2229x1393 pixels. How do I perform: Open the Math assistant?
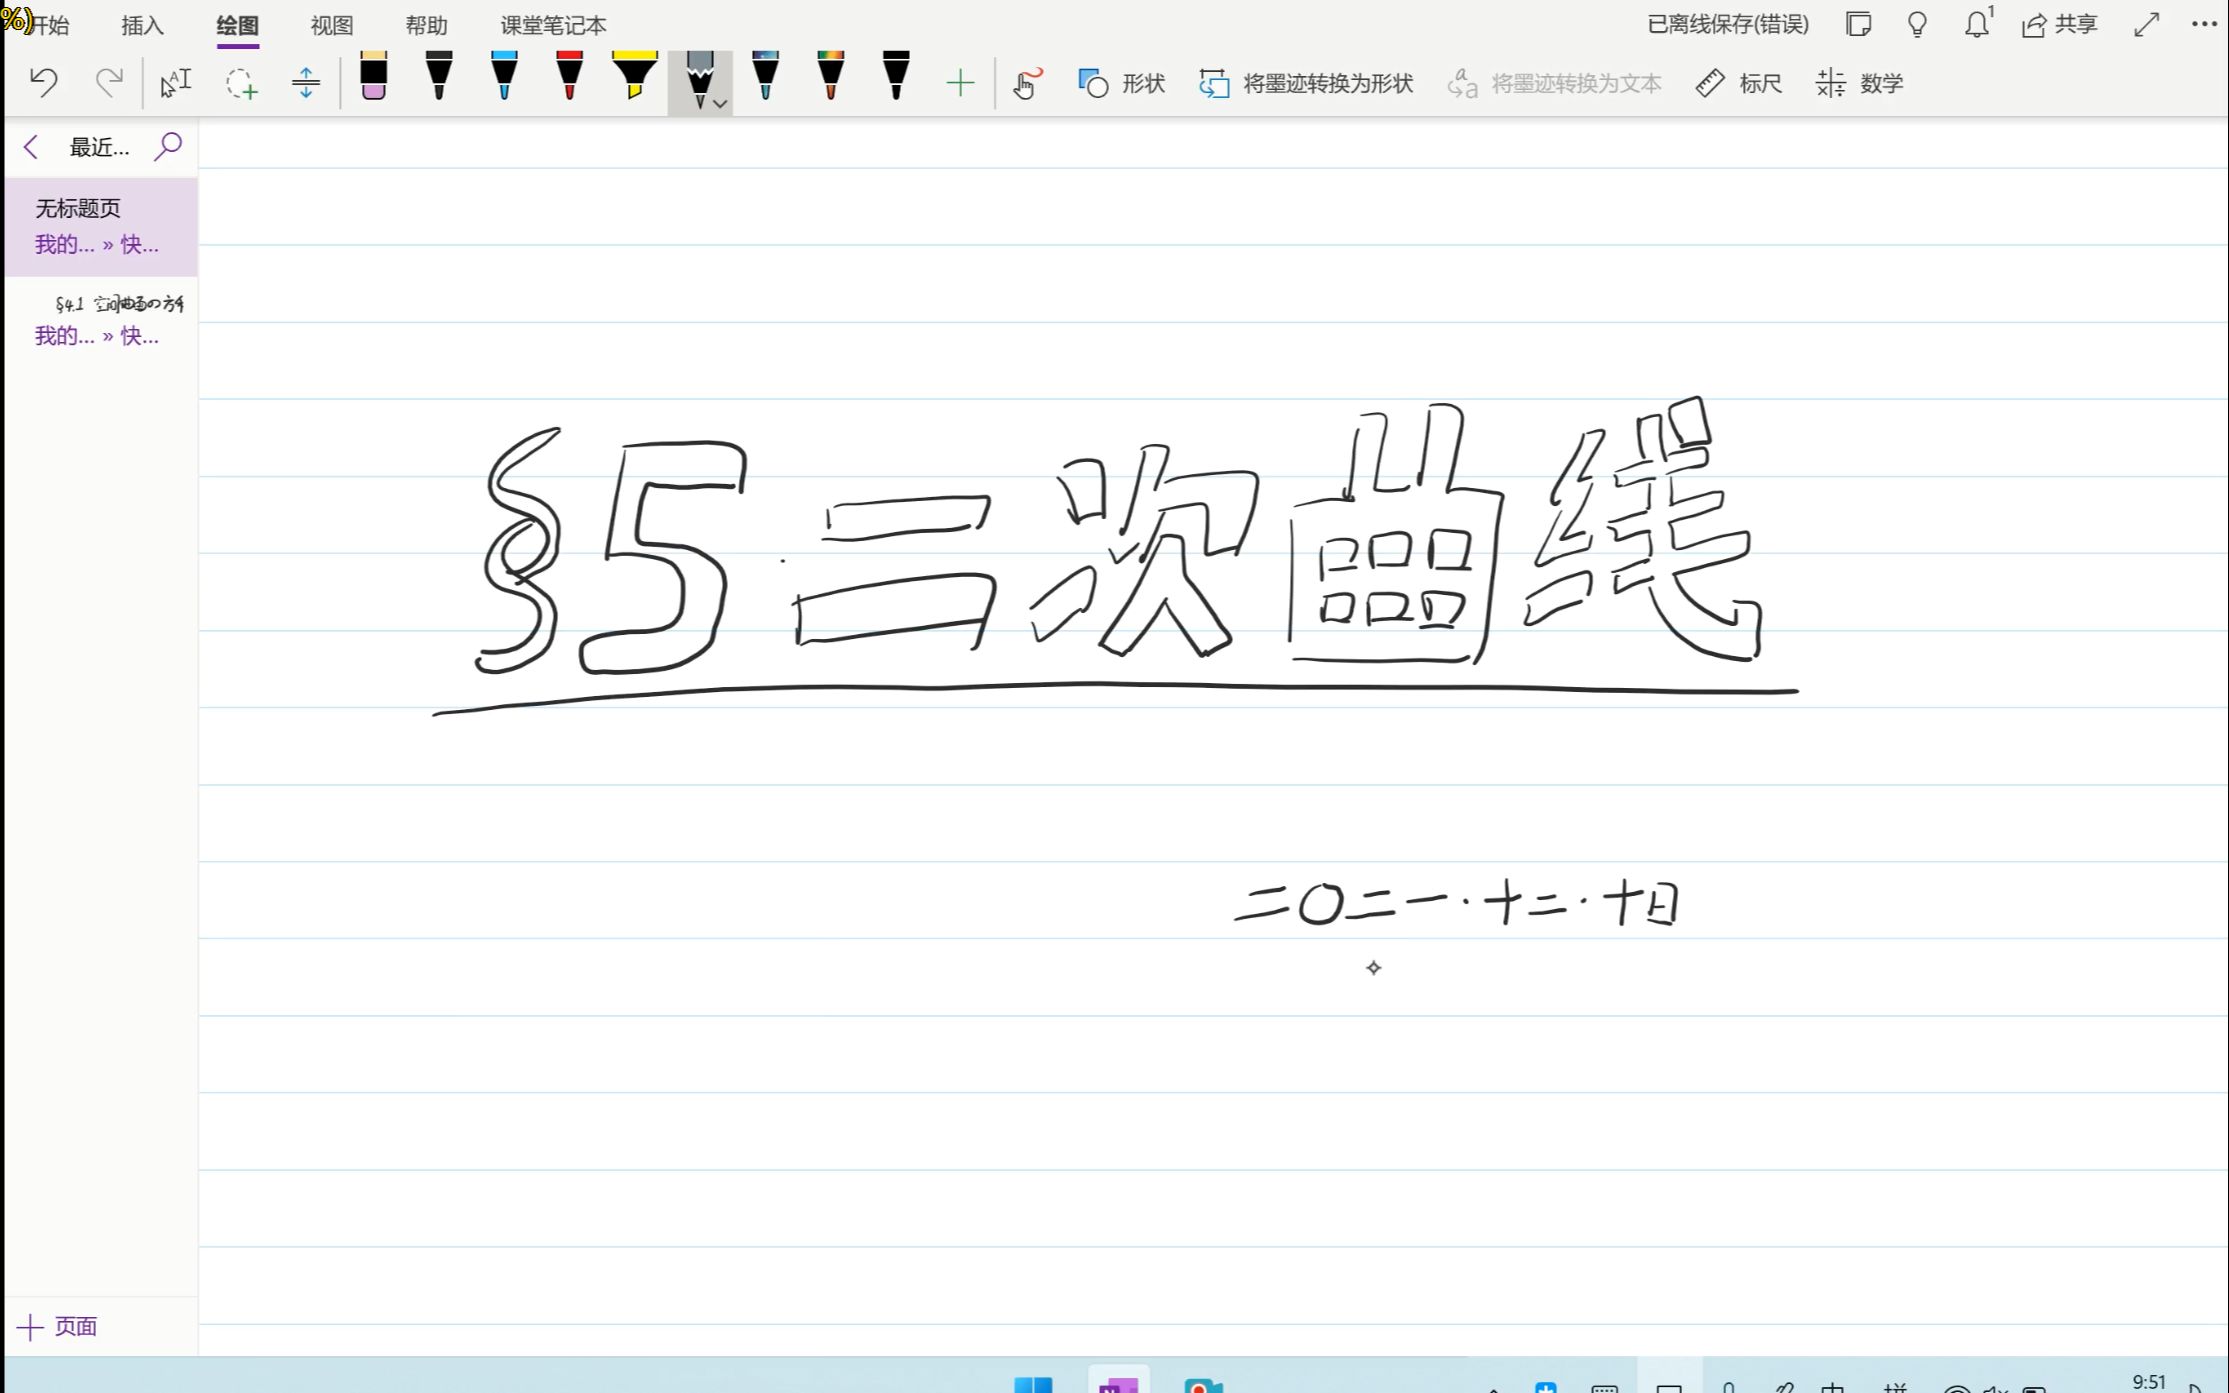pos(1859,83)
